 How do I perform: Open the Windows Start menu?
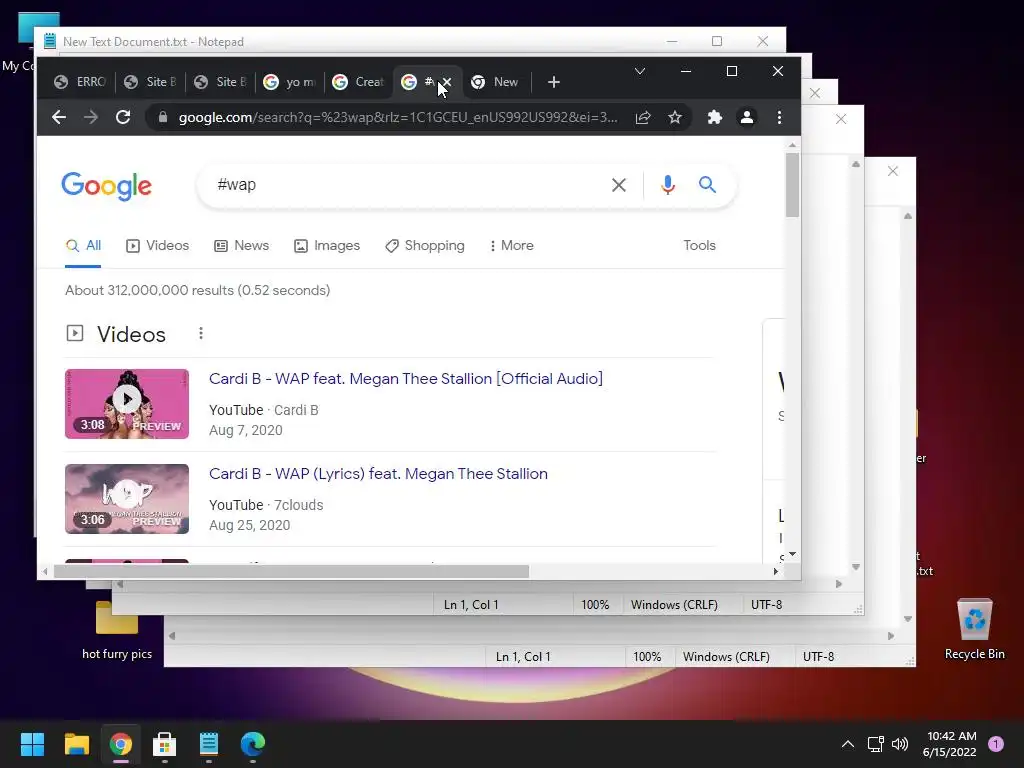(32, 744)
